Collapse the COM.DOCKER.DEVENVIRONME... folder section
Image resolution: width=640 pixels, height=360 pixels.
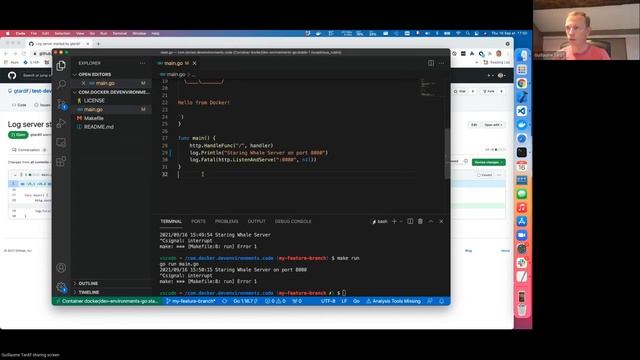110,92
